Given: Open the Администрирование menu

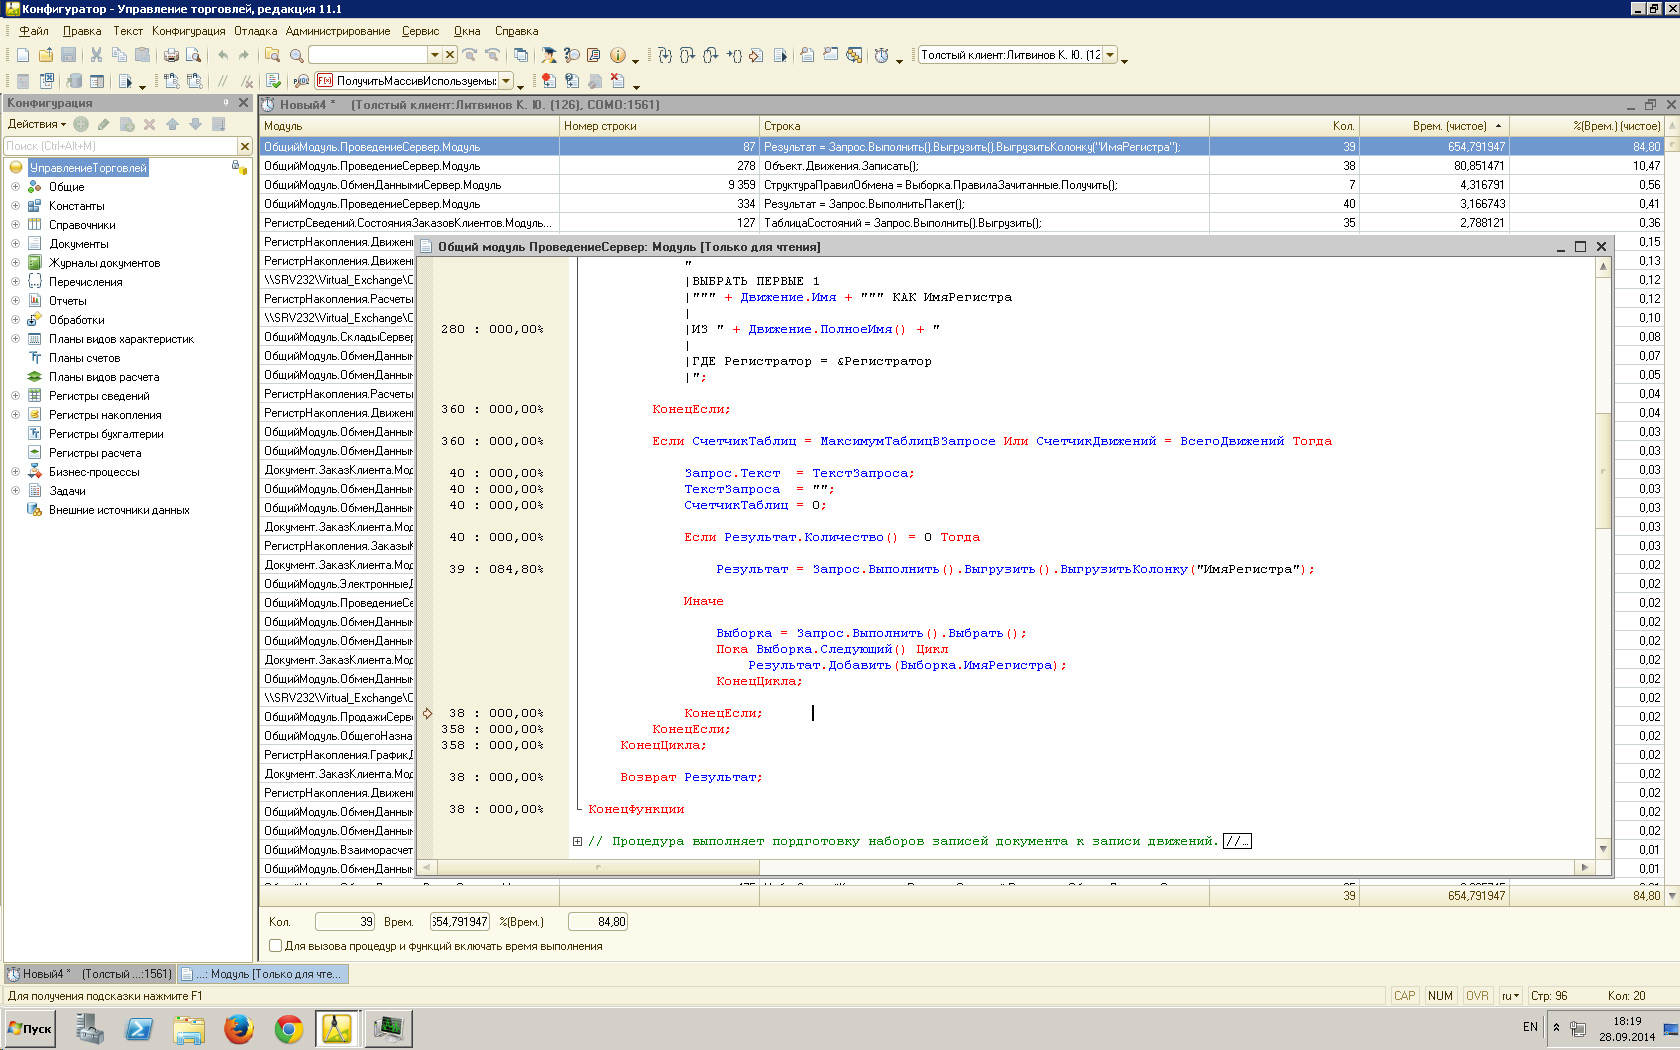Looking at the screenshot, I should coord(337,31).
